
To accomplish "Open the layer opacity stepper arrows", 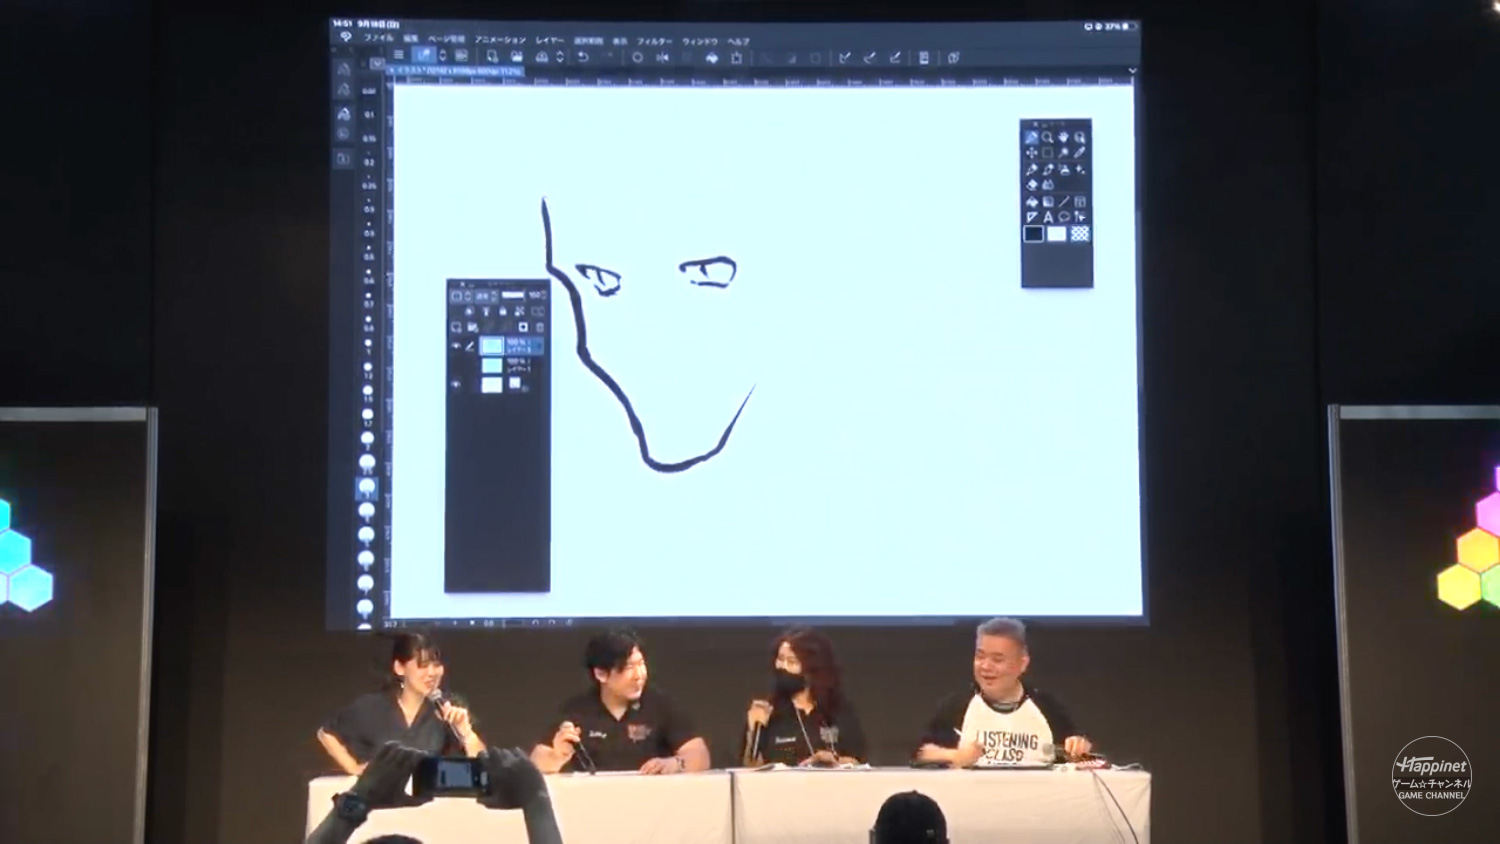I will click(542, 295).
